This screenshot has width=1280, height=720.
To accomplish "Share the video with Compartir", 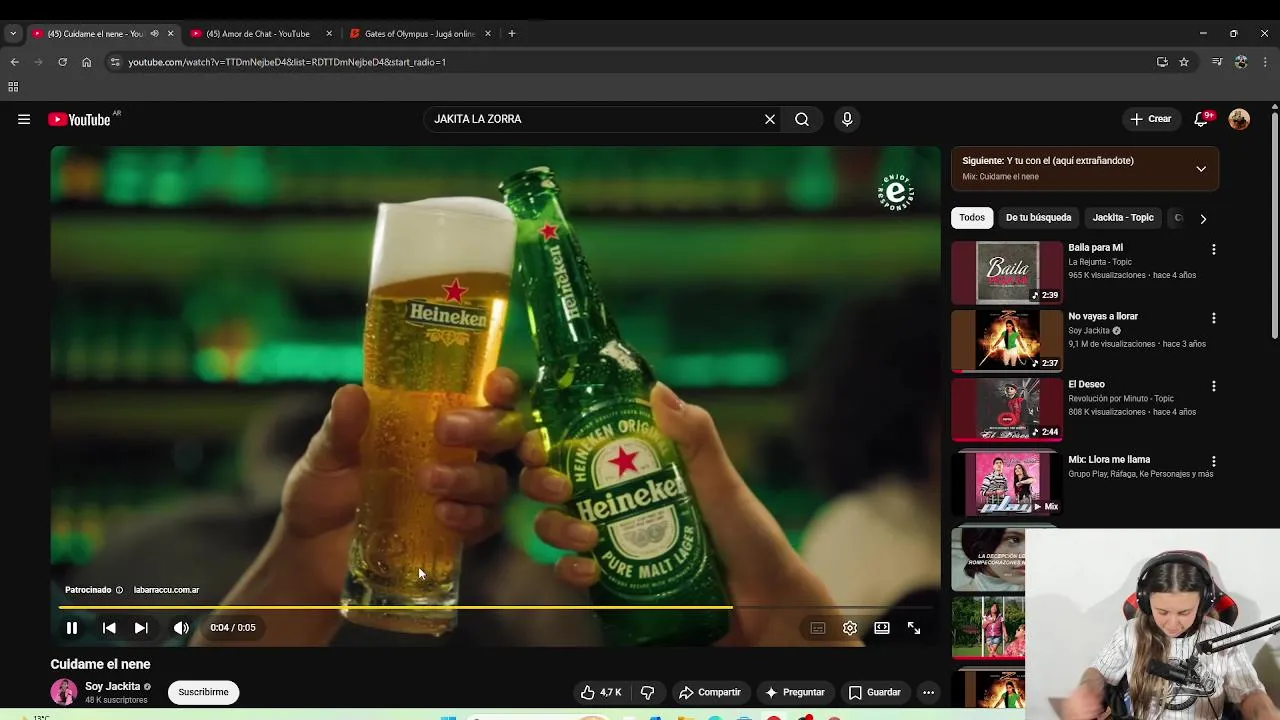I will pyautogui.click(x=710, y=692).
